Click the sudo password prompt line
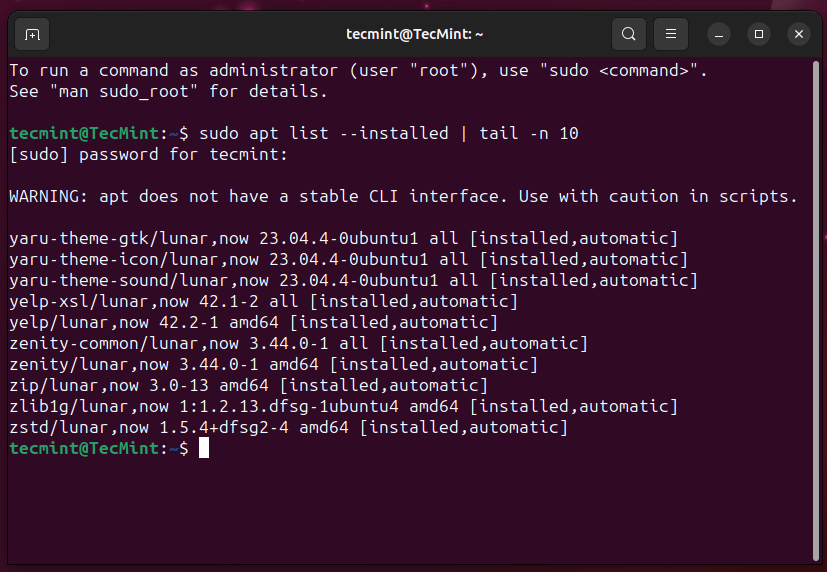The height and width of the screenshot is (572, 827). [x=149, y=154]
